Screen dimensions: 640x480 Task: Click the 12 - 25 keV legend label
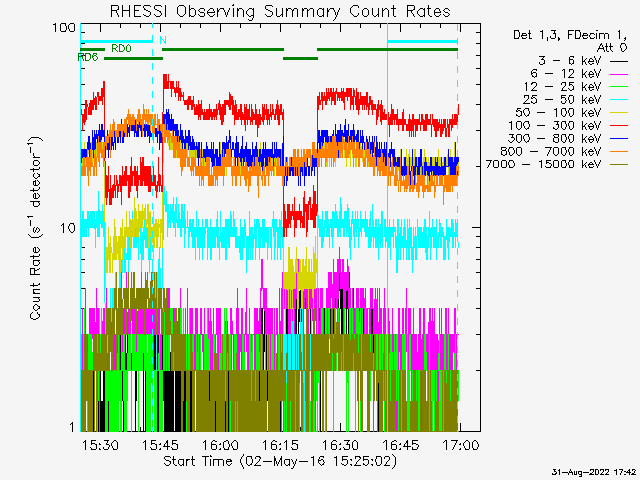point(562,87)
